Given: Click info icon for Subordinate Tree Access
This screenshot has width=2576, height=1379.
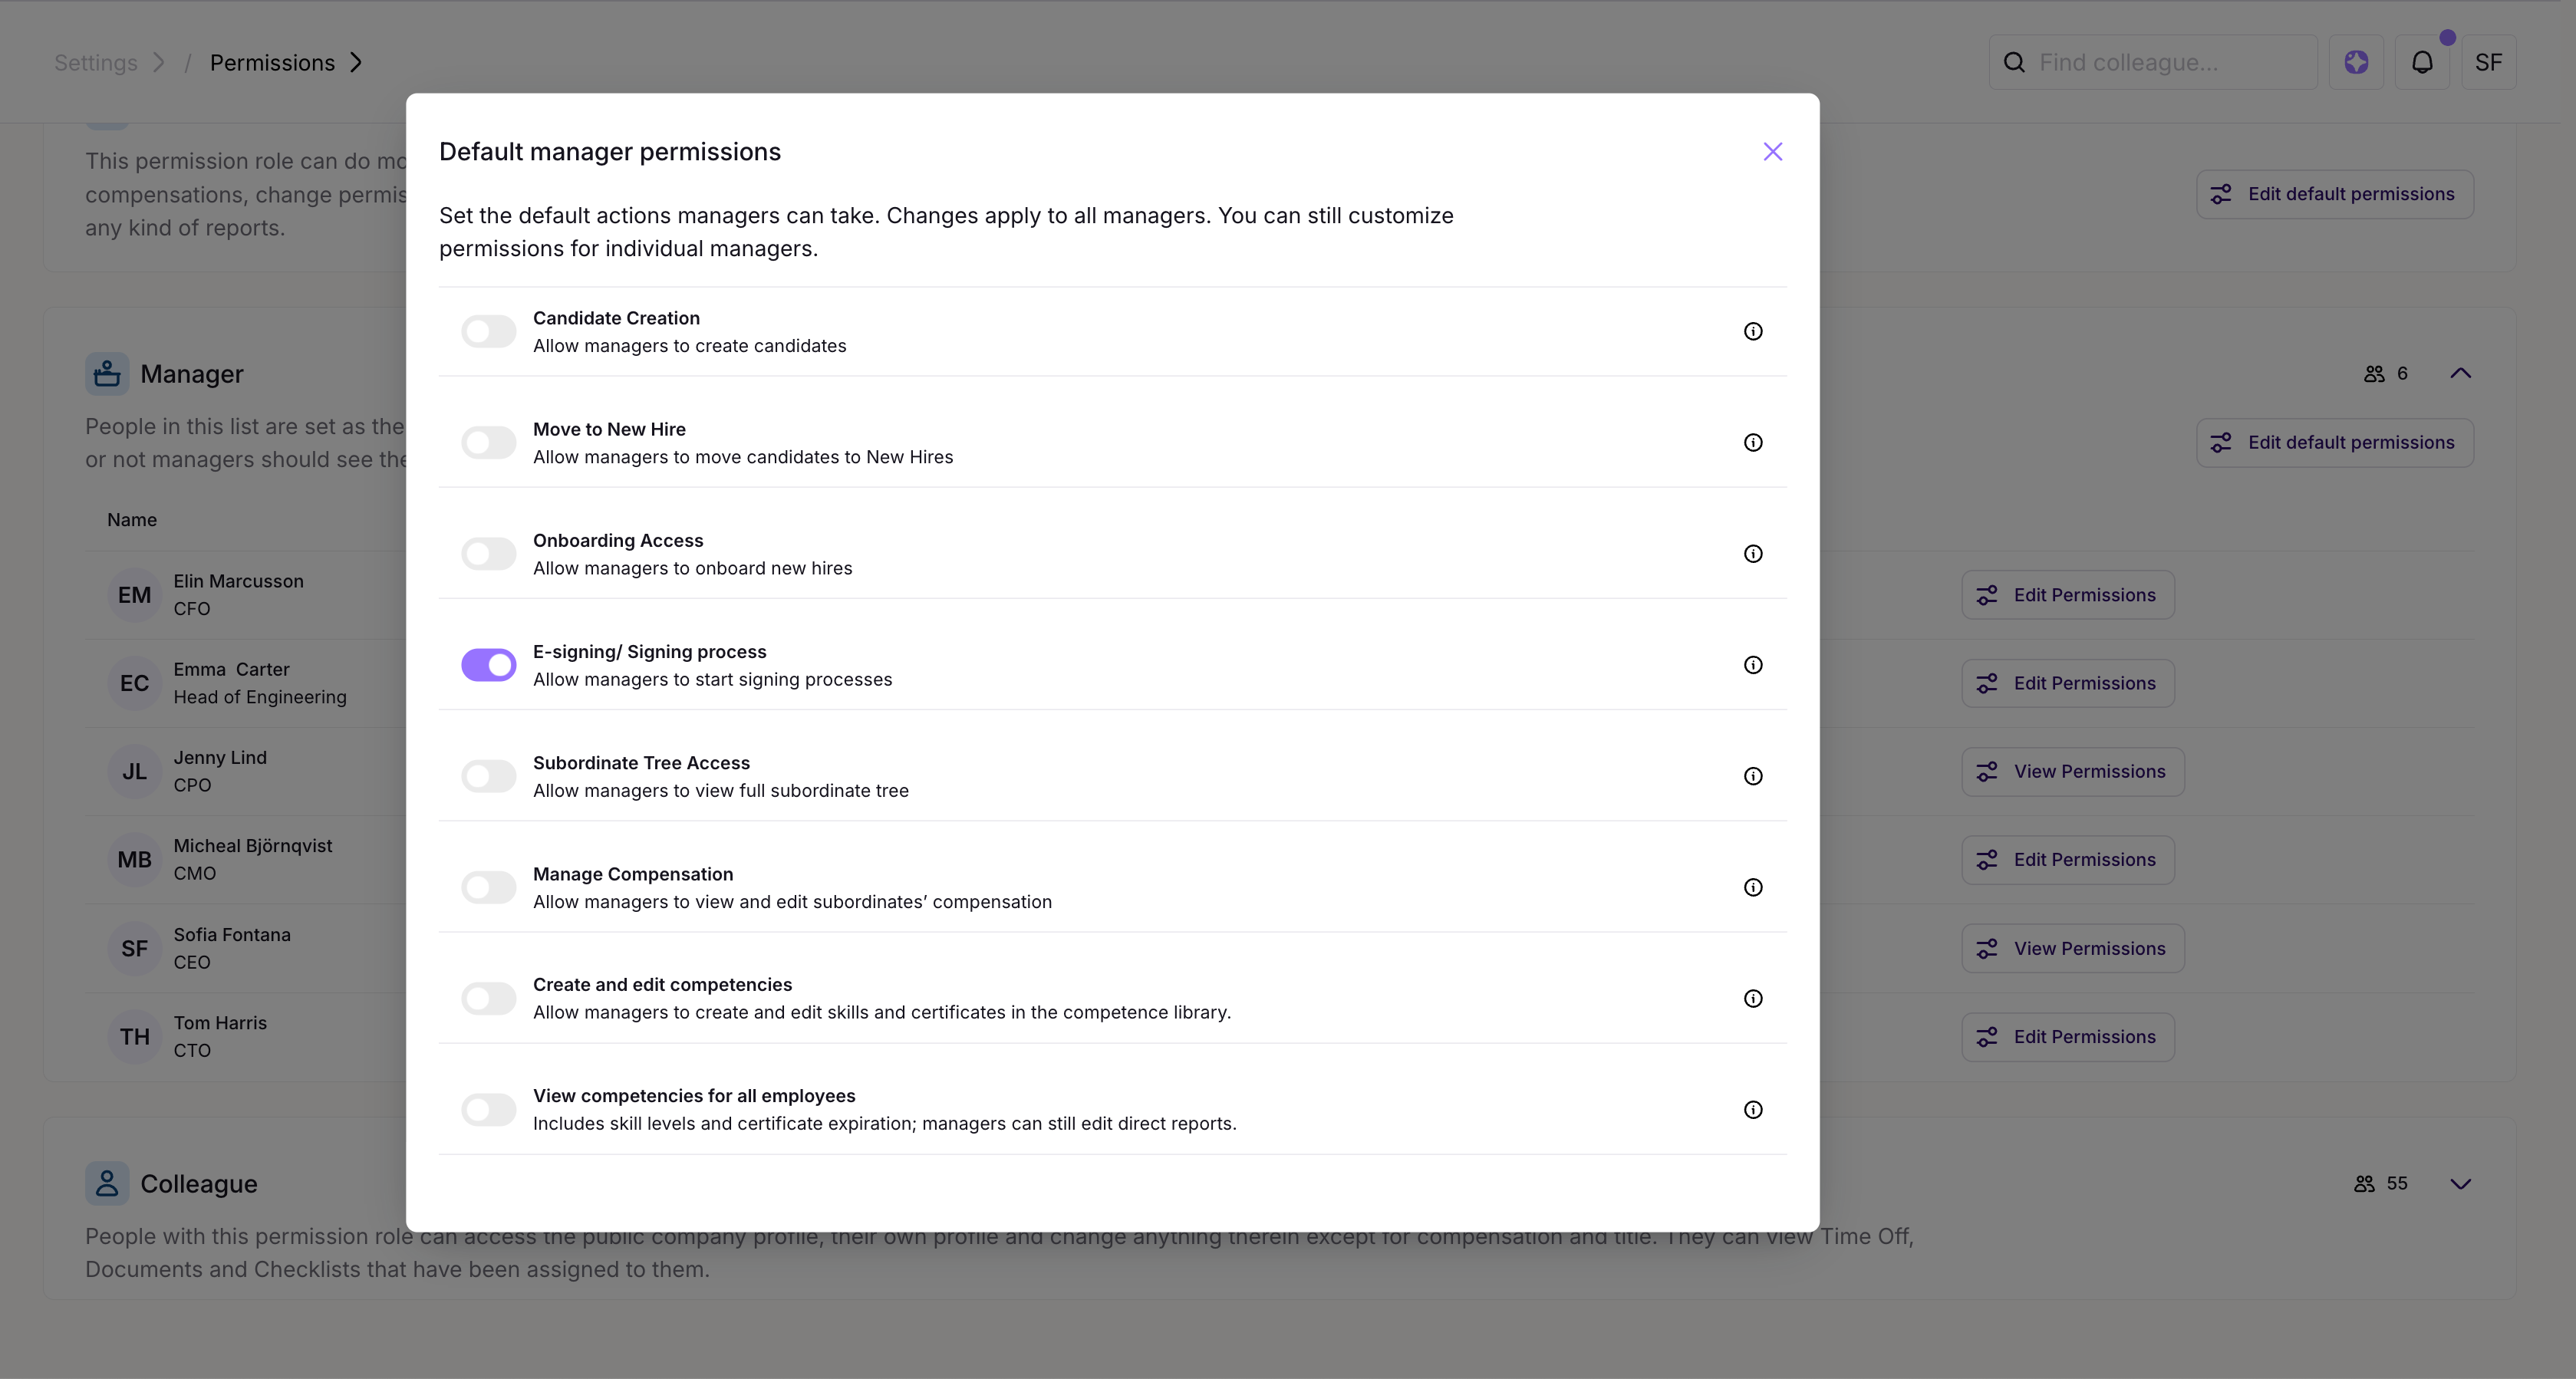Looking at the screenshot, I should (1752, 776).
